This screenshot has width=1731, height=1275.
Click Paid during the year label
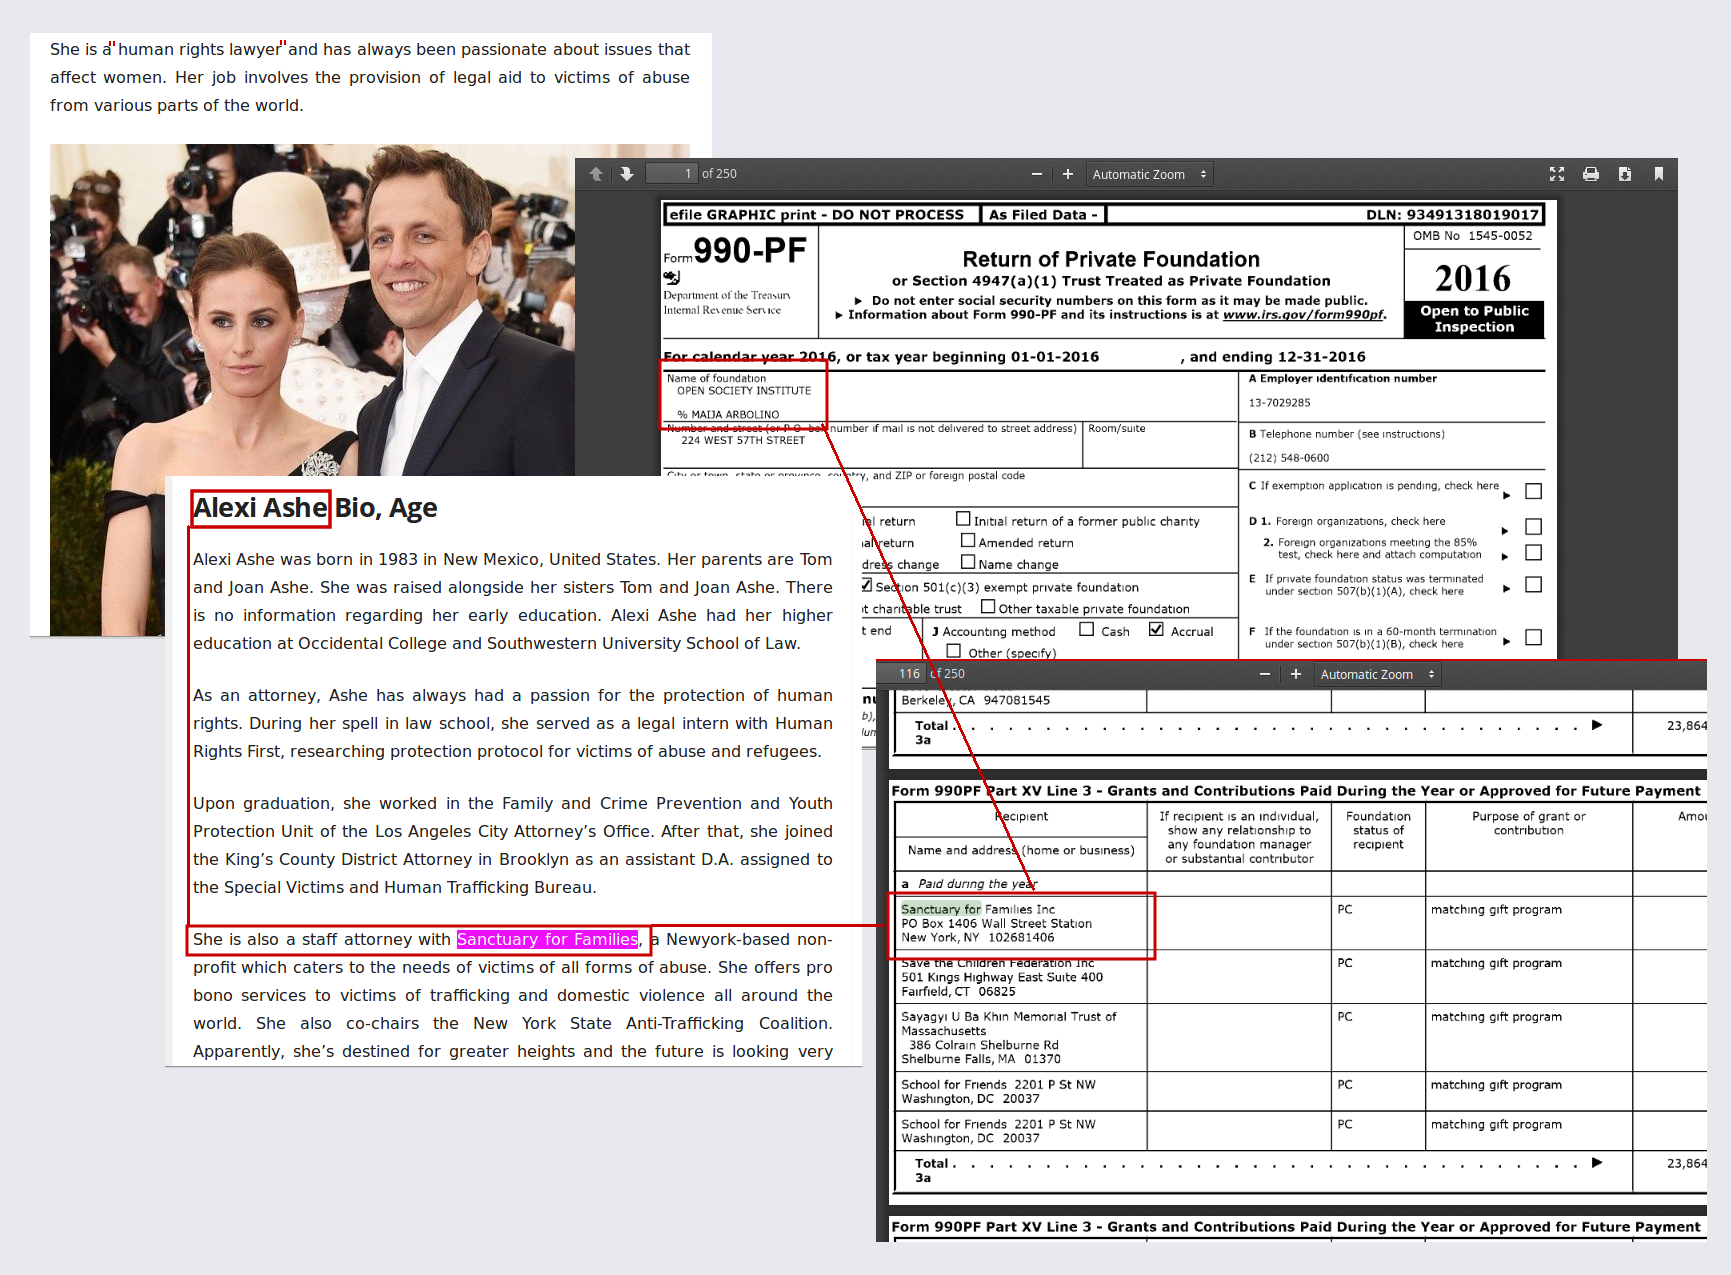pyautogui.click(x=977, y=884)
